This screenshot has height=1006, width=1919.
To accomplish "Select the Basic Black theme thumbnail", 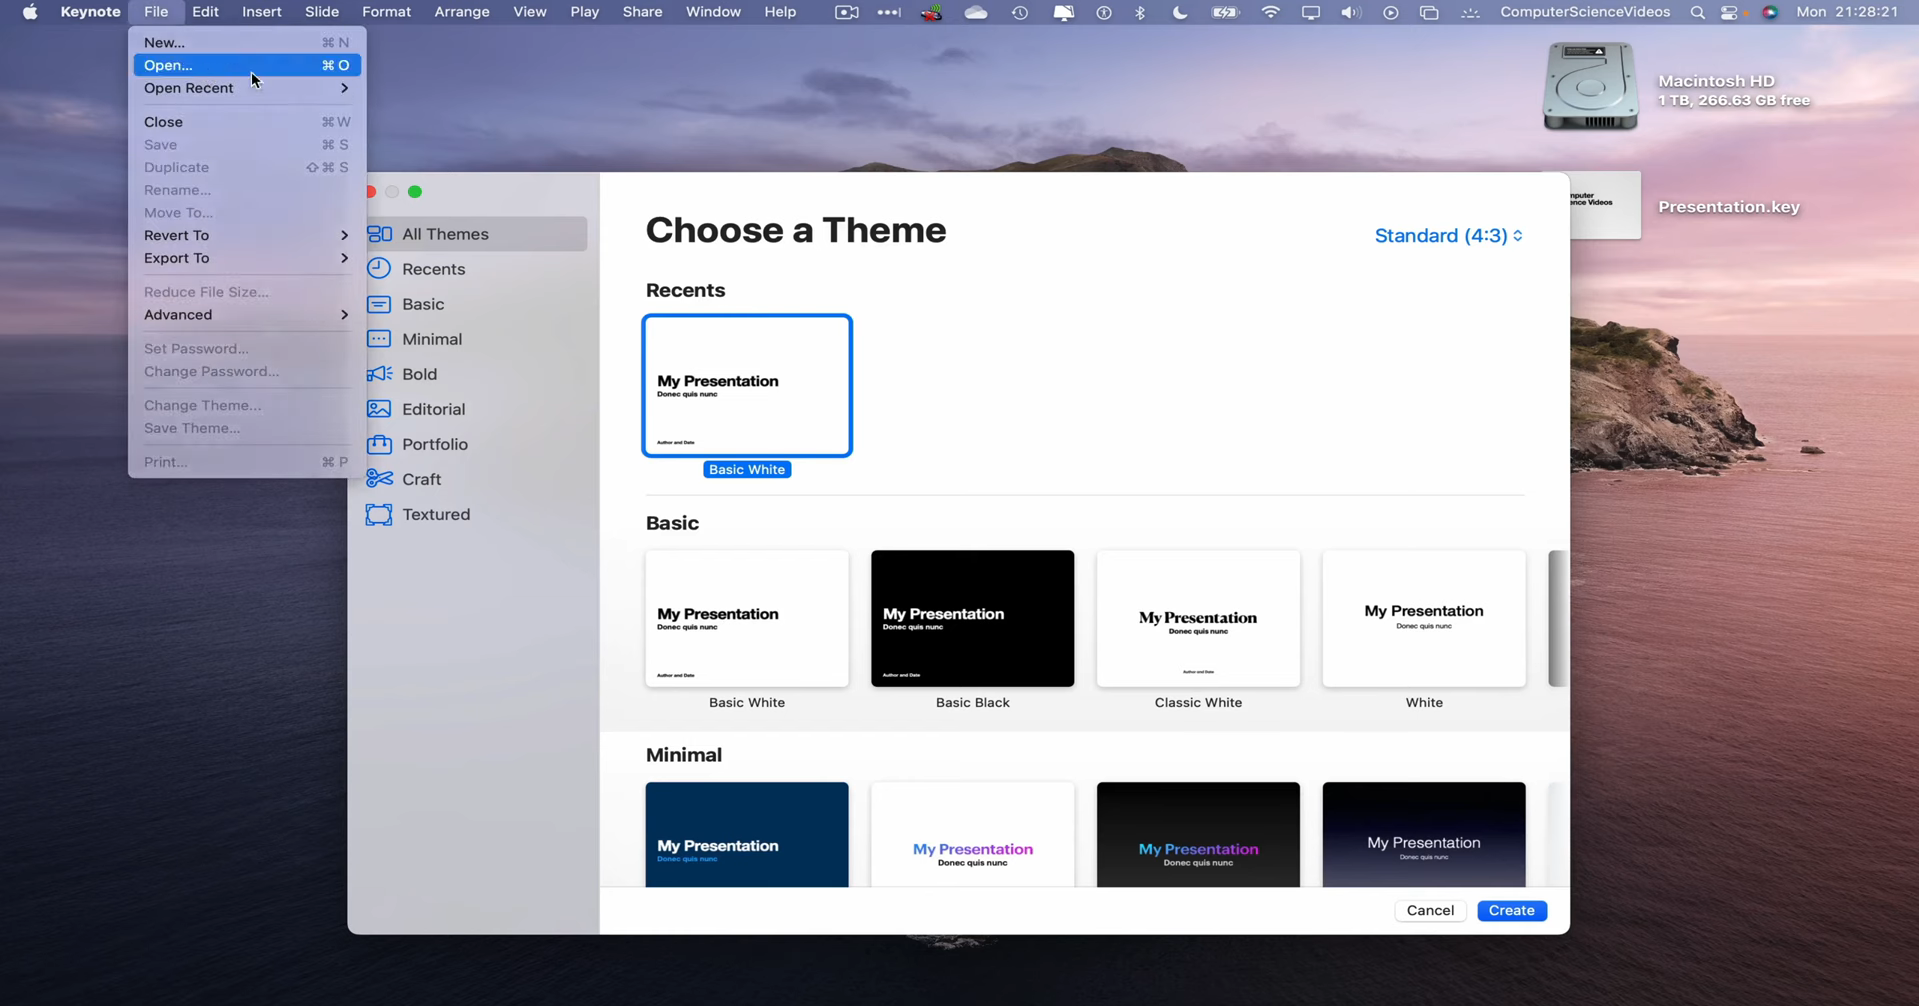I will pyautogui.click(x=972, y=618).
